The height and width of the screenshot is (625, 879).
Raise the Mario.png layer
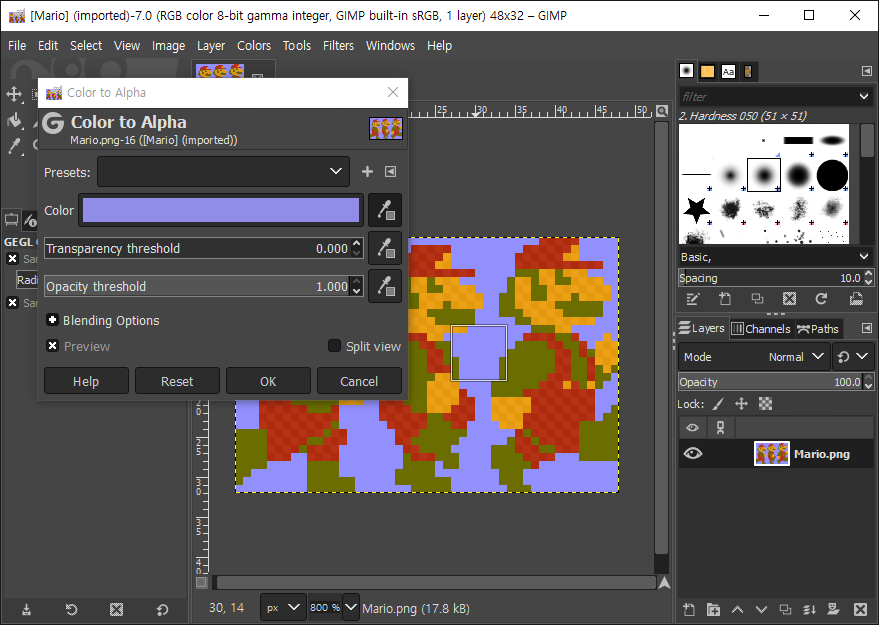point(737,609)
